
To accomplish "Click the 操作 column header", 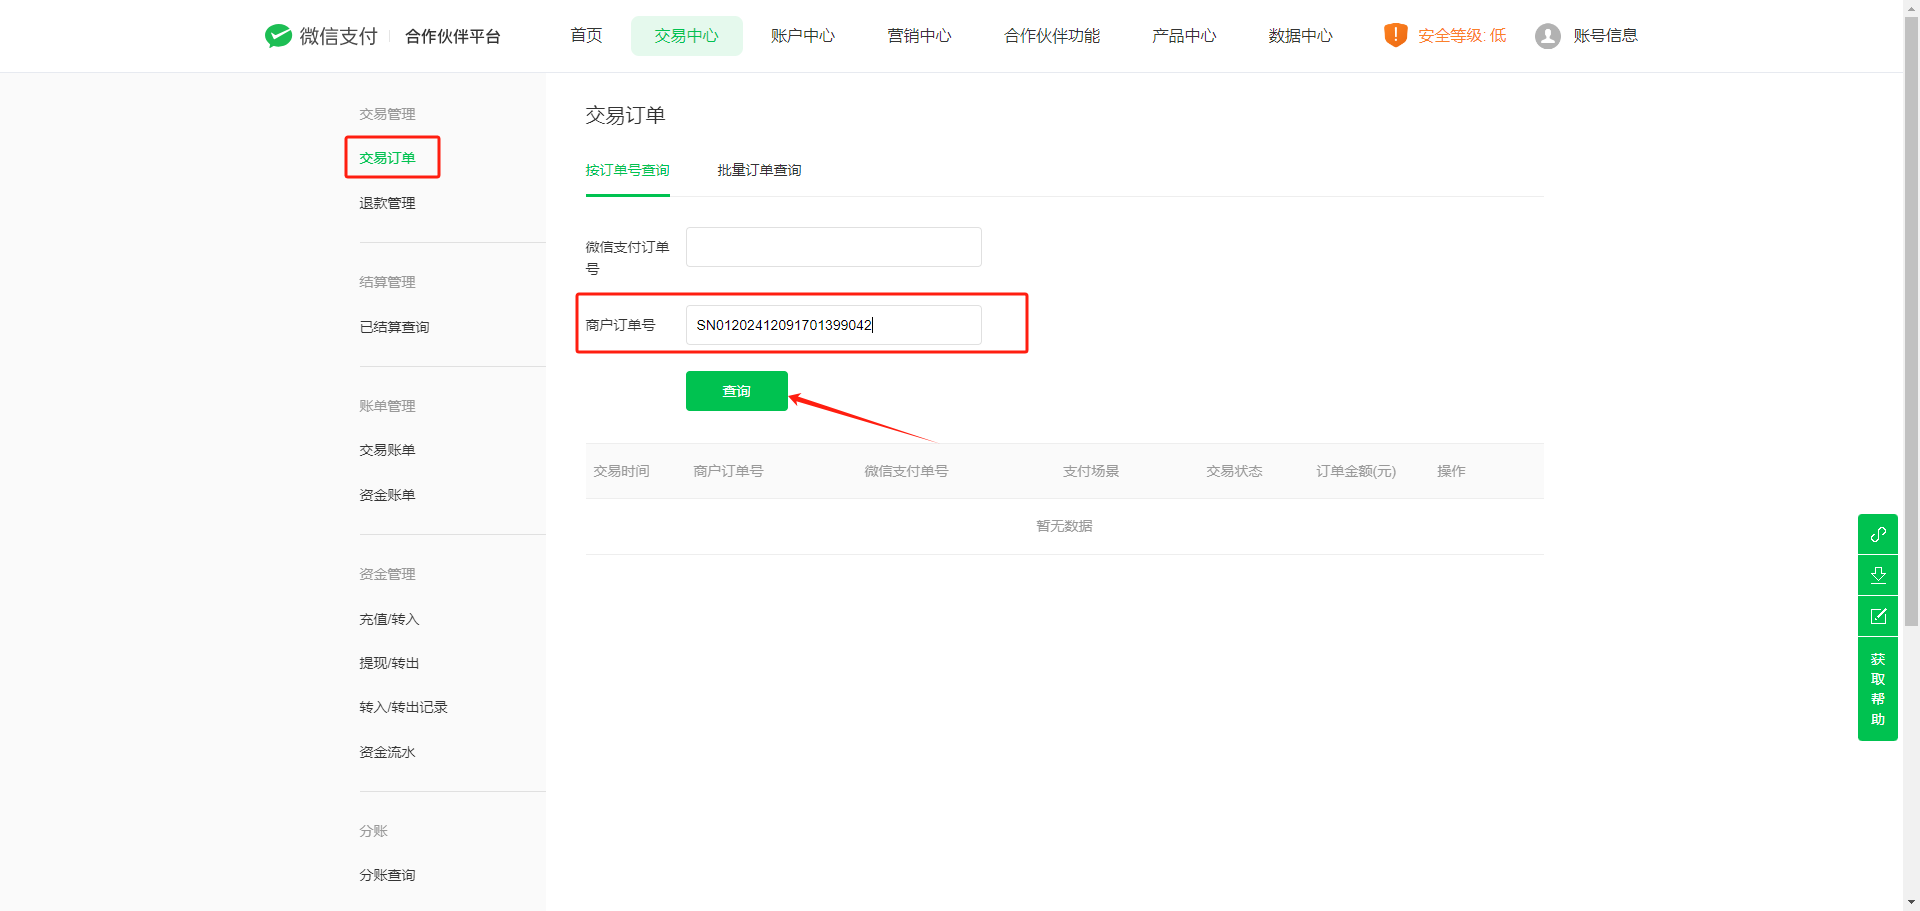I will [1451, 471].
